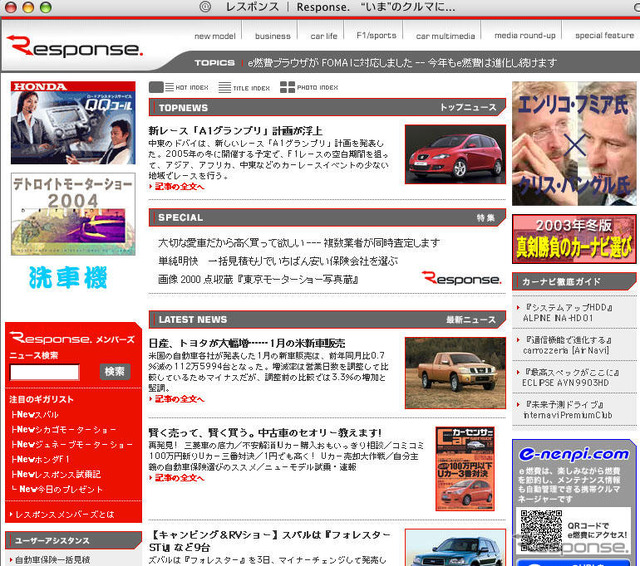Open the new model navigation tab
The image size is (640, 566).
click(x=215, y=36)
